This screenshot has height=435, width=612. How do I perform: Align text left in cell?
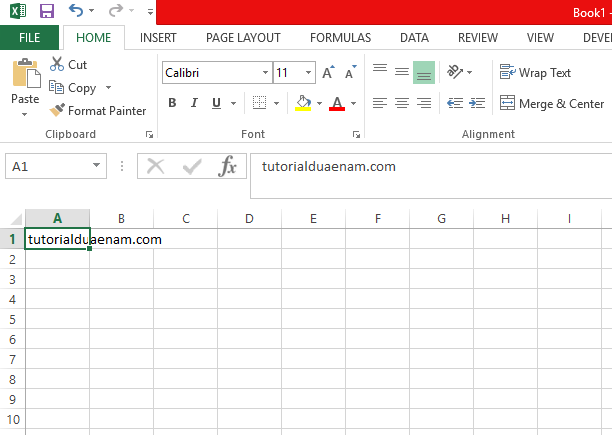tap(380, 103)
